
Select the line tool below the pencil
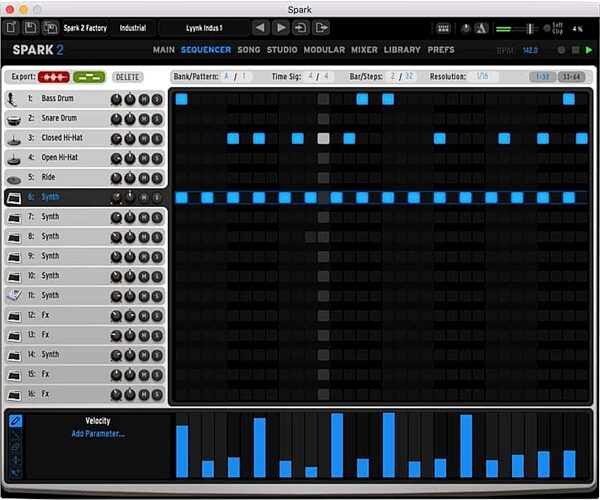[15, 434]
